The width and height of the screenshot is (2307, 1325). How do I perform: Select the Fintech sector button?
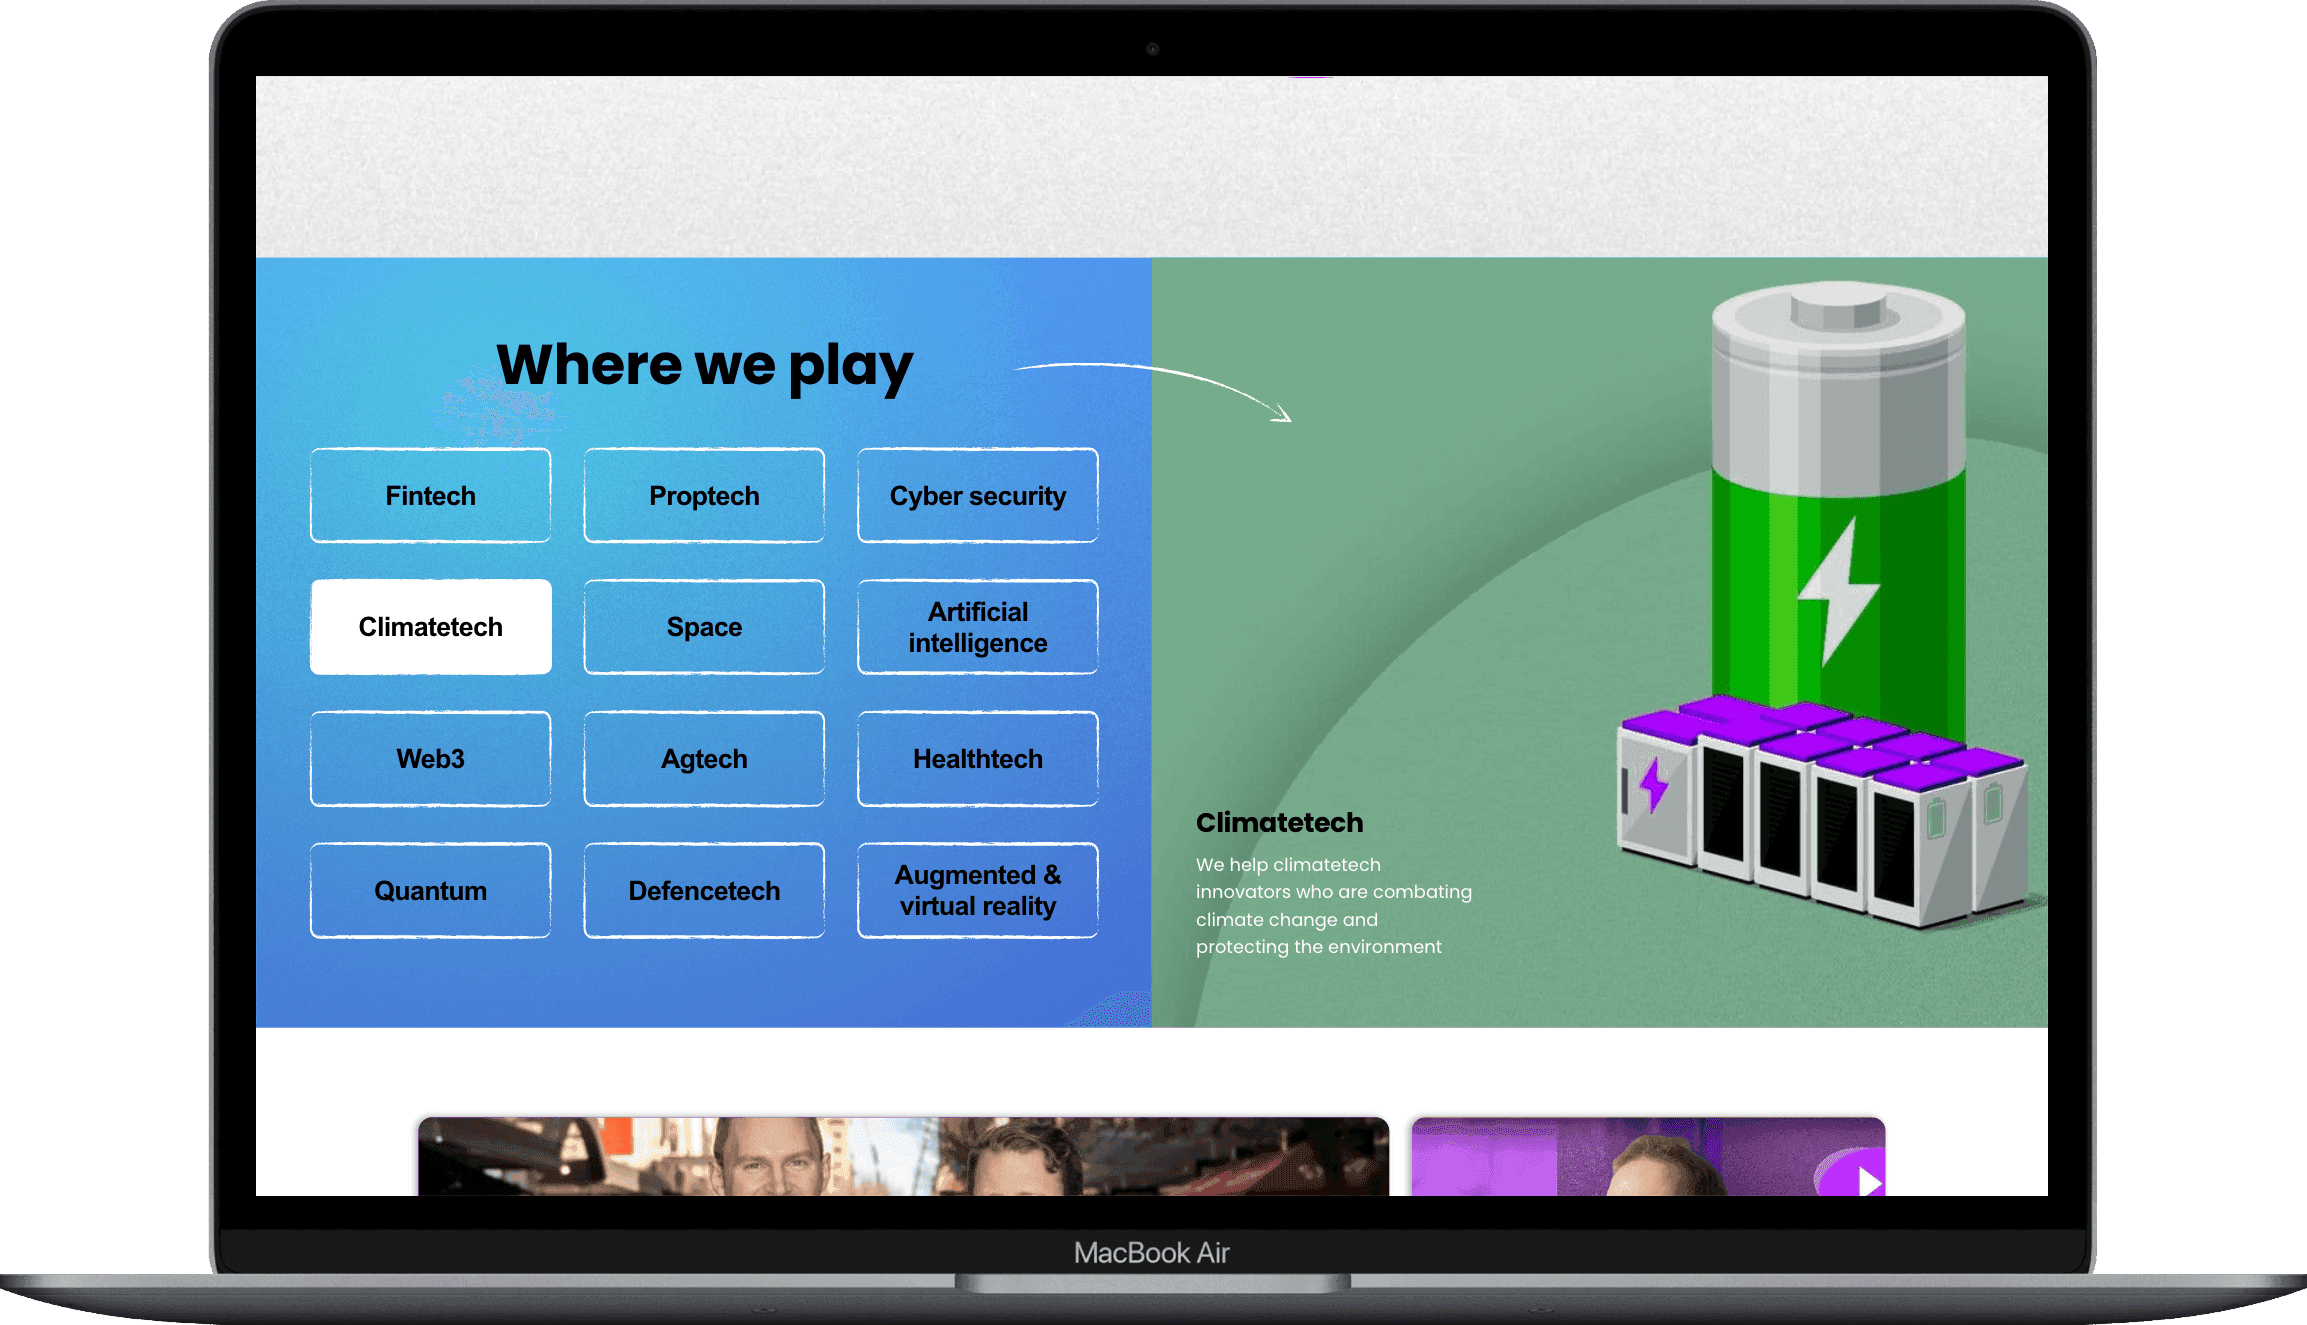click(x=430, y=495)
